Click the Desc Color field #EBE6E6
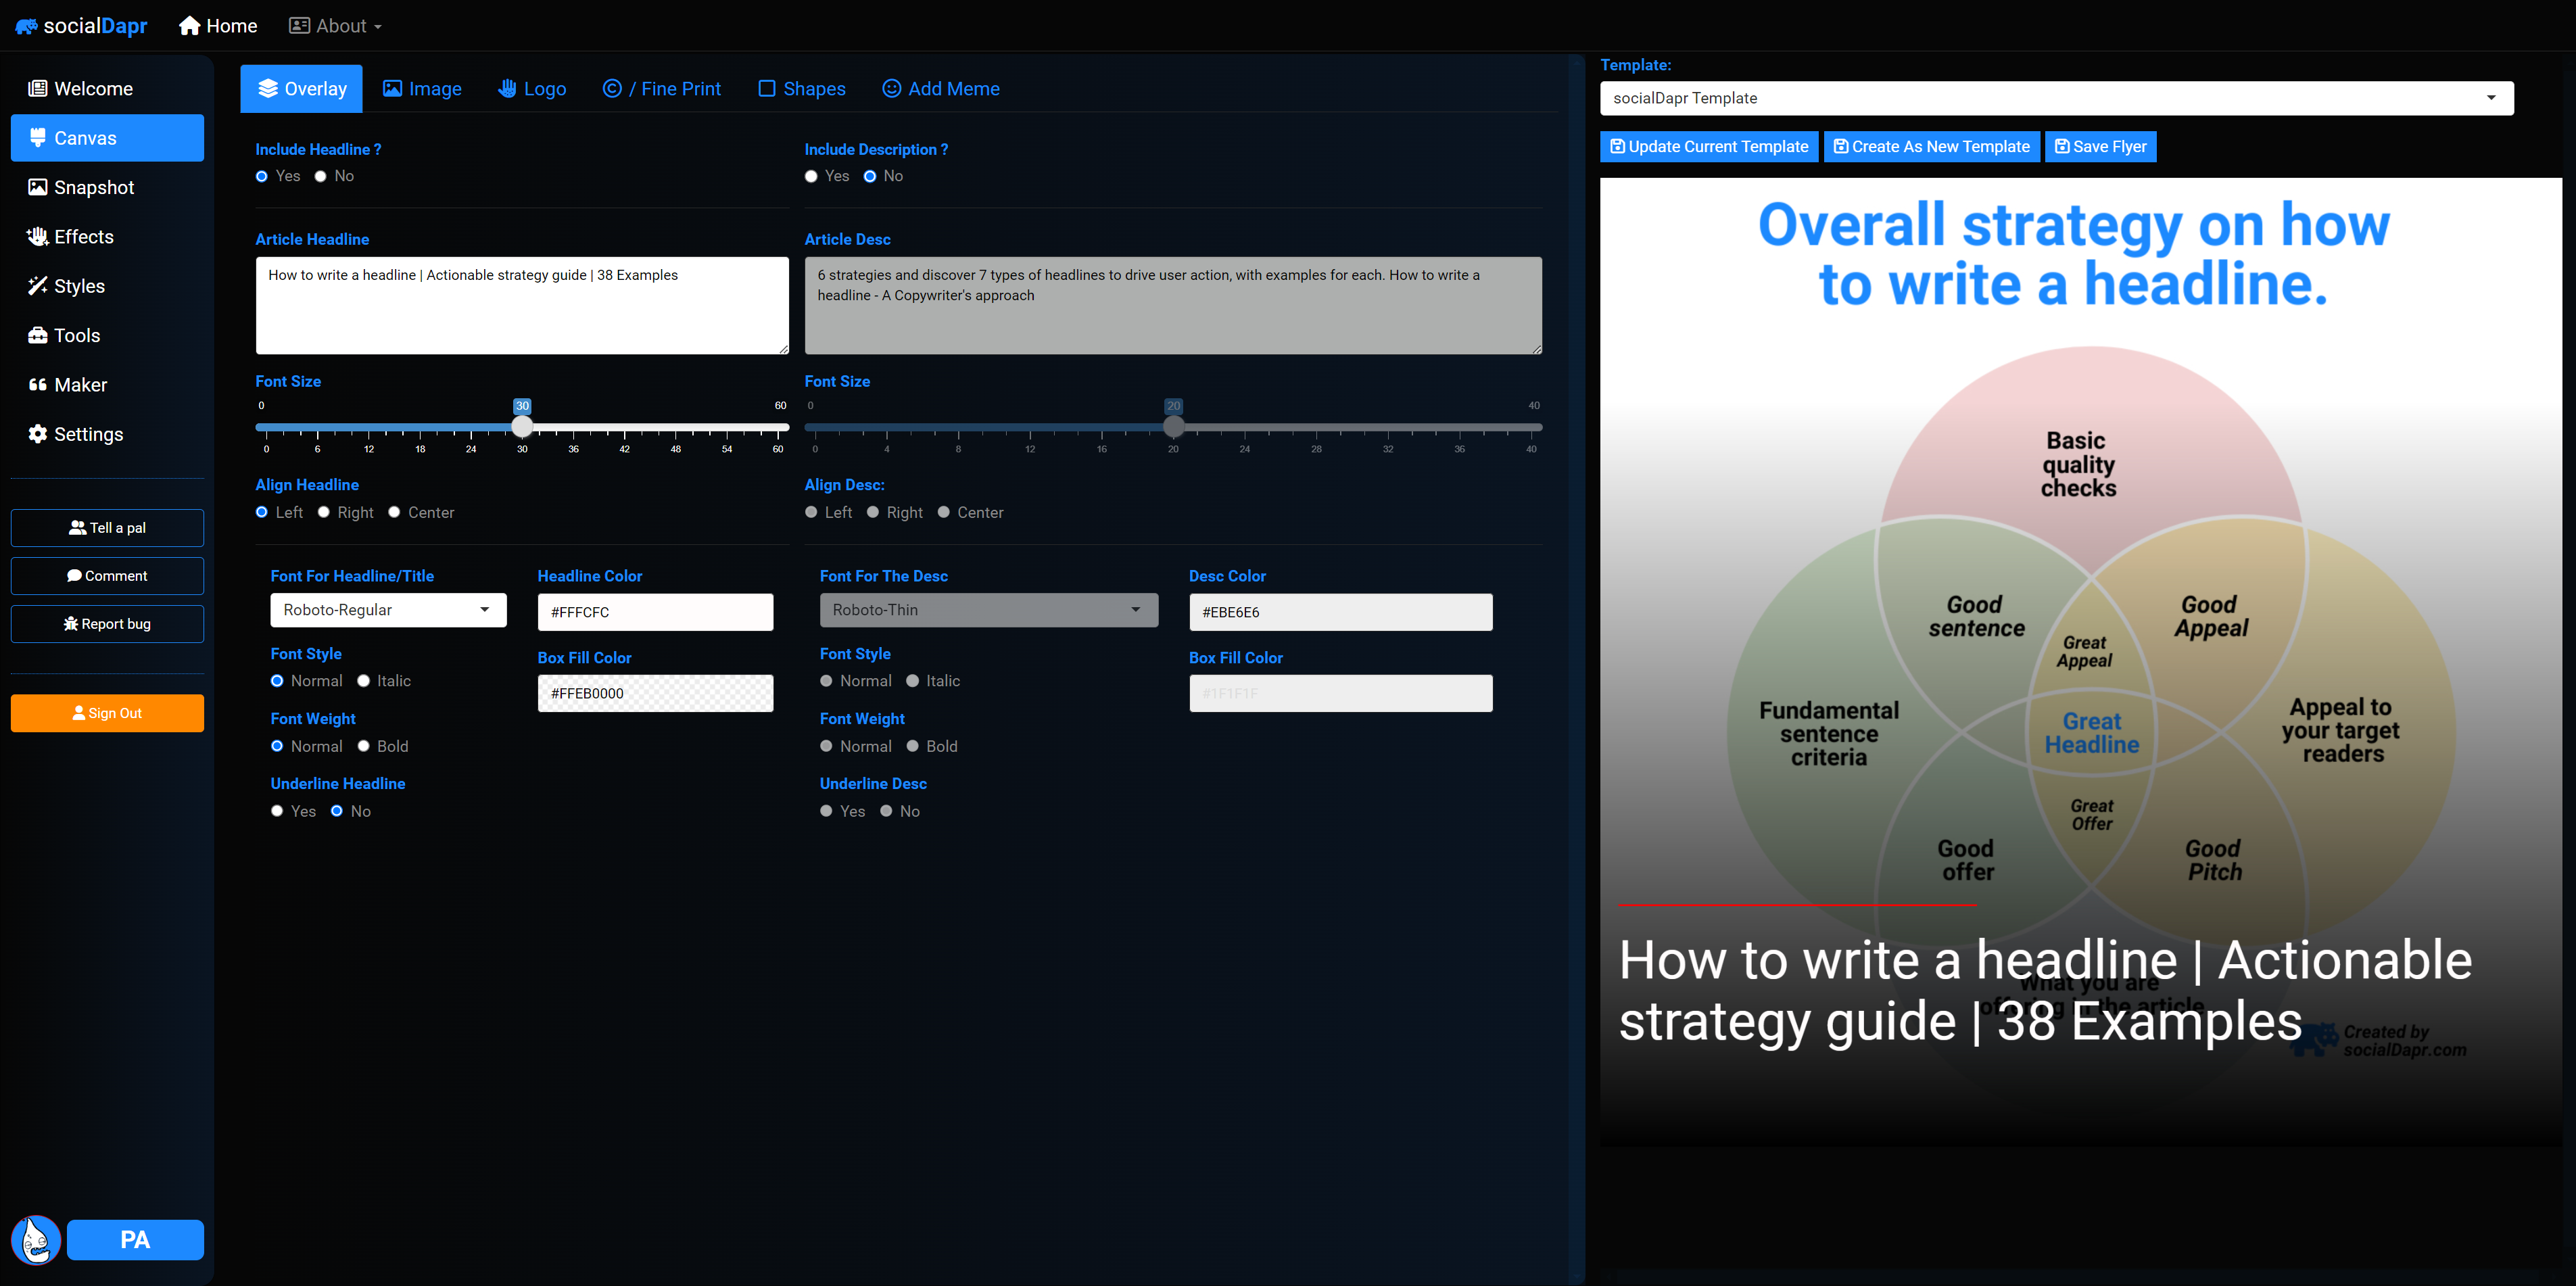Screen dimensions: 2576x1286 [1340, 612]
